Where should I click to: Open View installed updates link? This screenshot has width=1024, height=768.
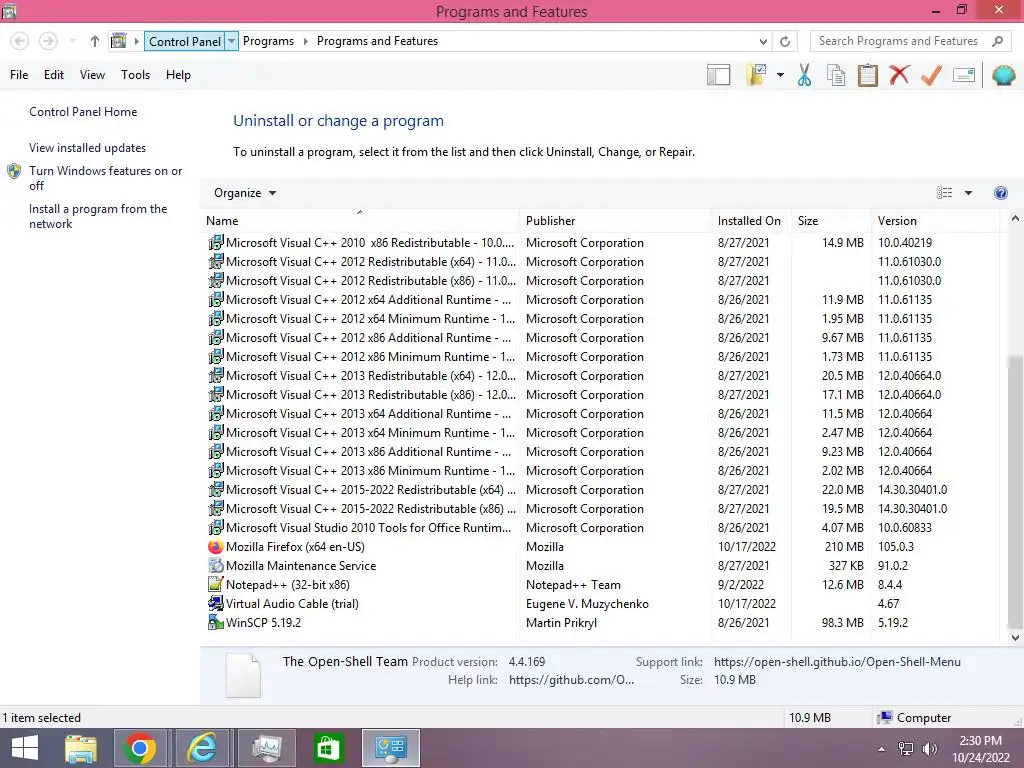pyautogui.click(x=88, y=148)
